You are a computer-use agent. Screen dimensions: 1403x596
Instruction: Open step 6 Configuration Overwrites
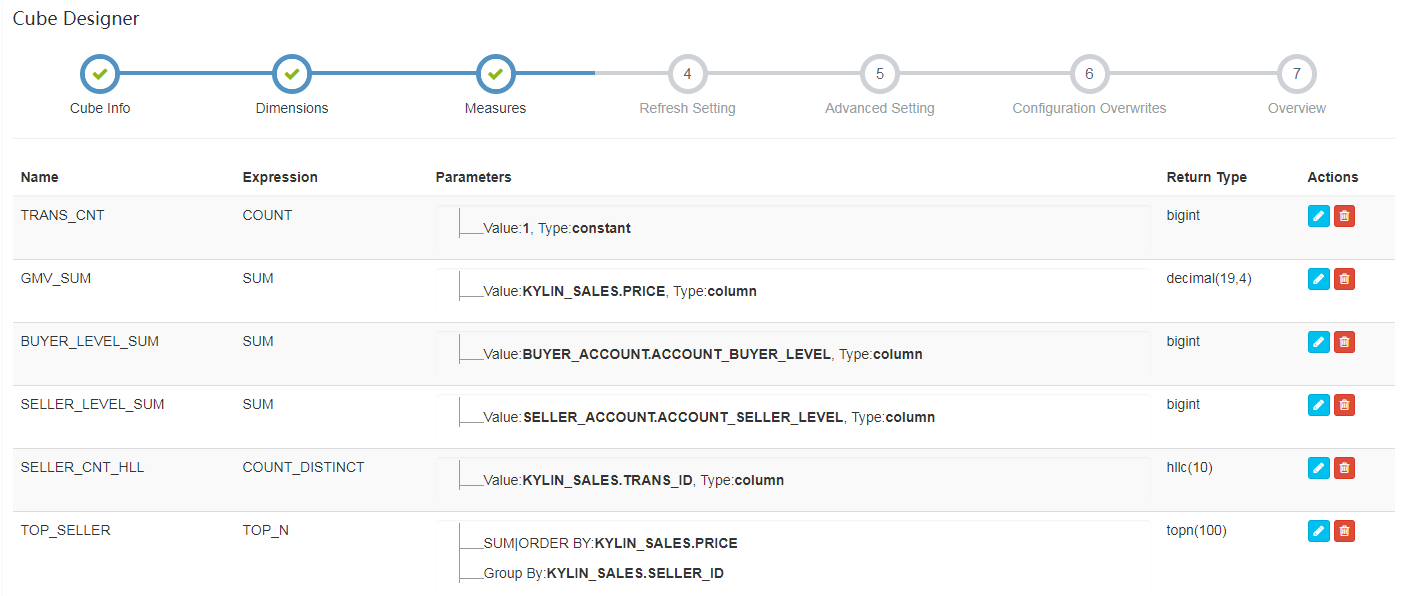pos(1089,73)
